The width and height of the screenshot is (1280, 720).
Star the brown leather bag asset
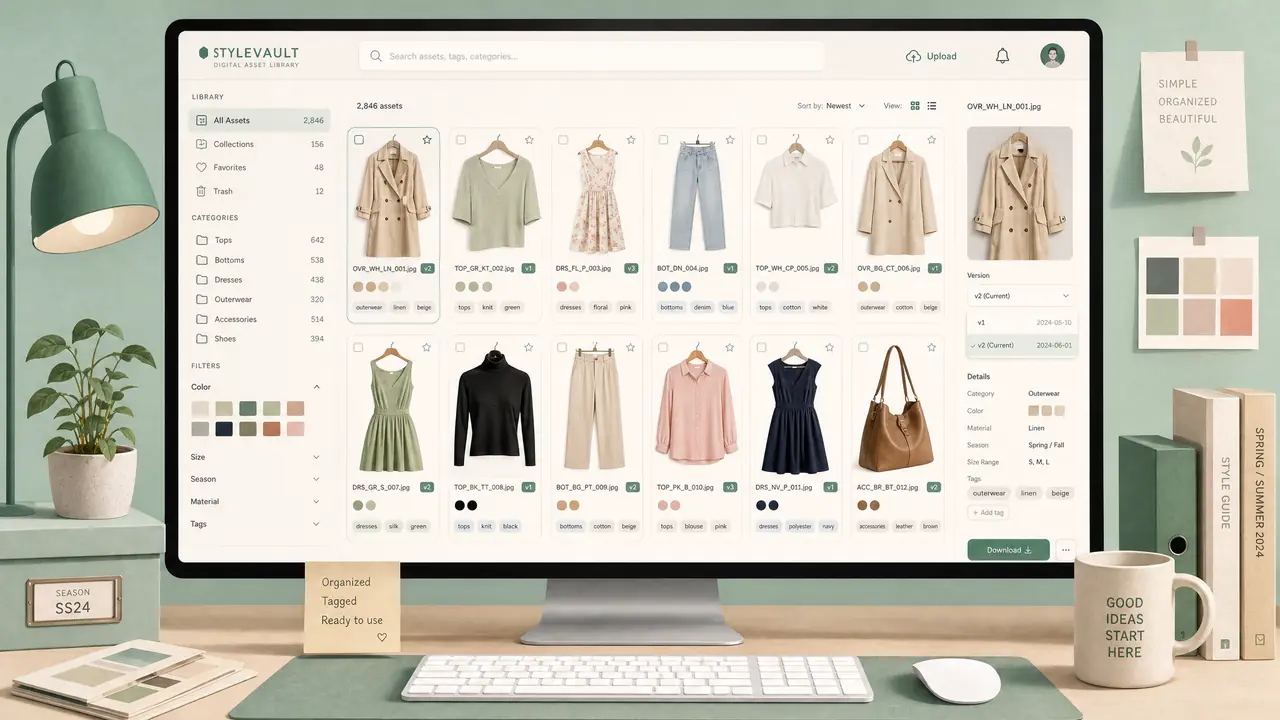[x=932, y=347]
